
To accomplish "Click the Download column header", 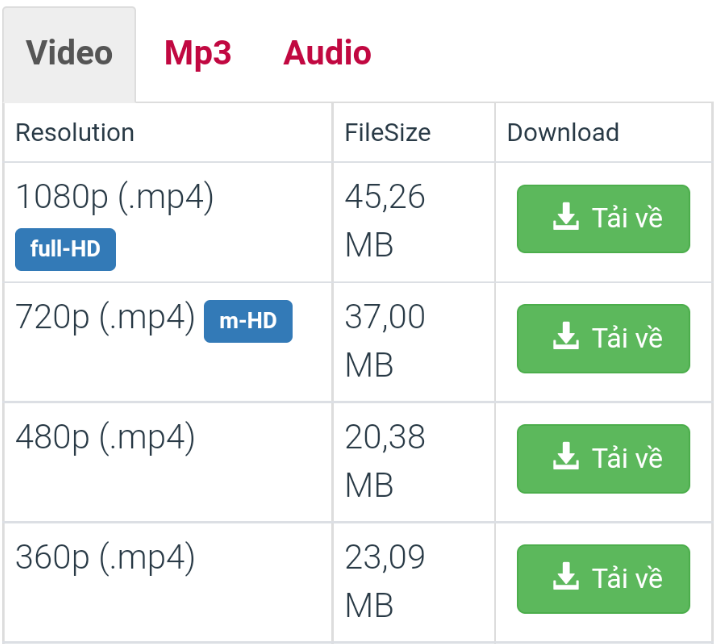I will pyautogui.click(x=563, y=132).
